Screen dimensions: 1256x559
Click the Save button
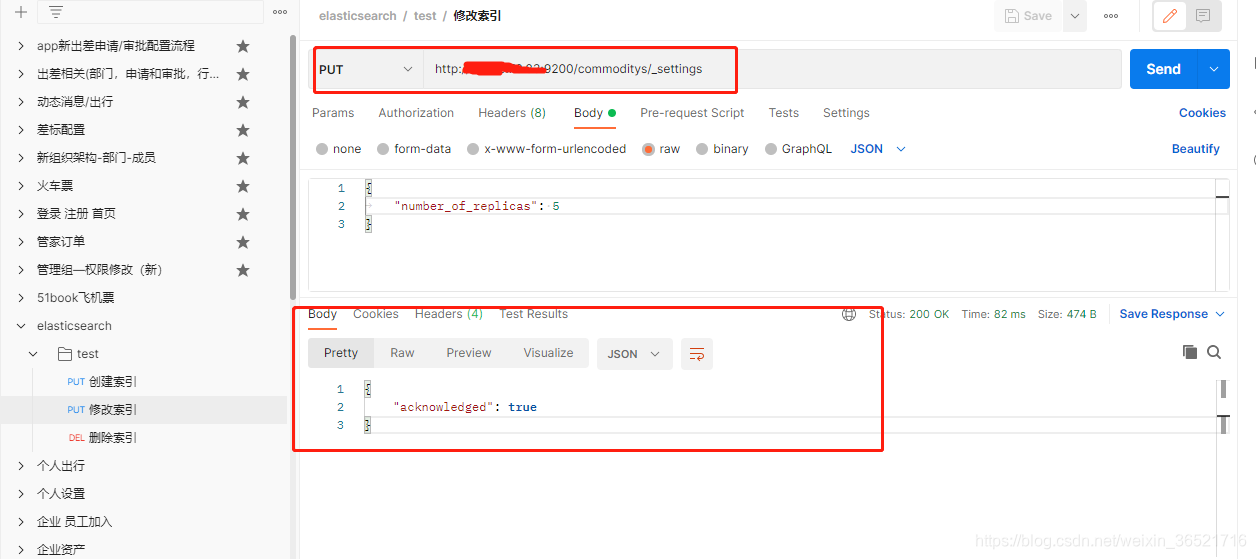pyautogui.click(x=1028, y=16)
